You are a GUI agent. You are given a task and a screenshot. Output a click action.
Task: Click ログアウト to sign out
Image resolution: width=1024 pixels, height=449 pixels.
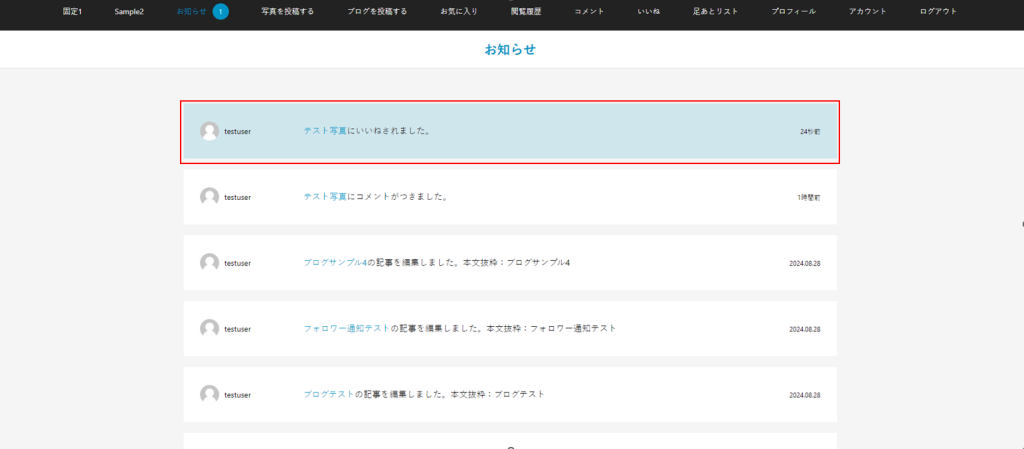click(x=938, y=12)
